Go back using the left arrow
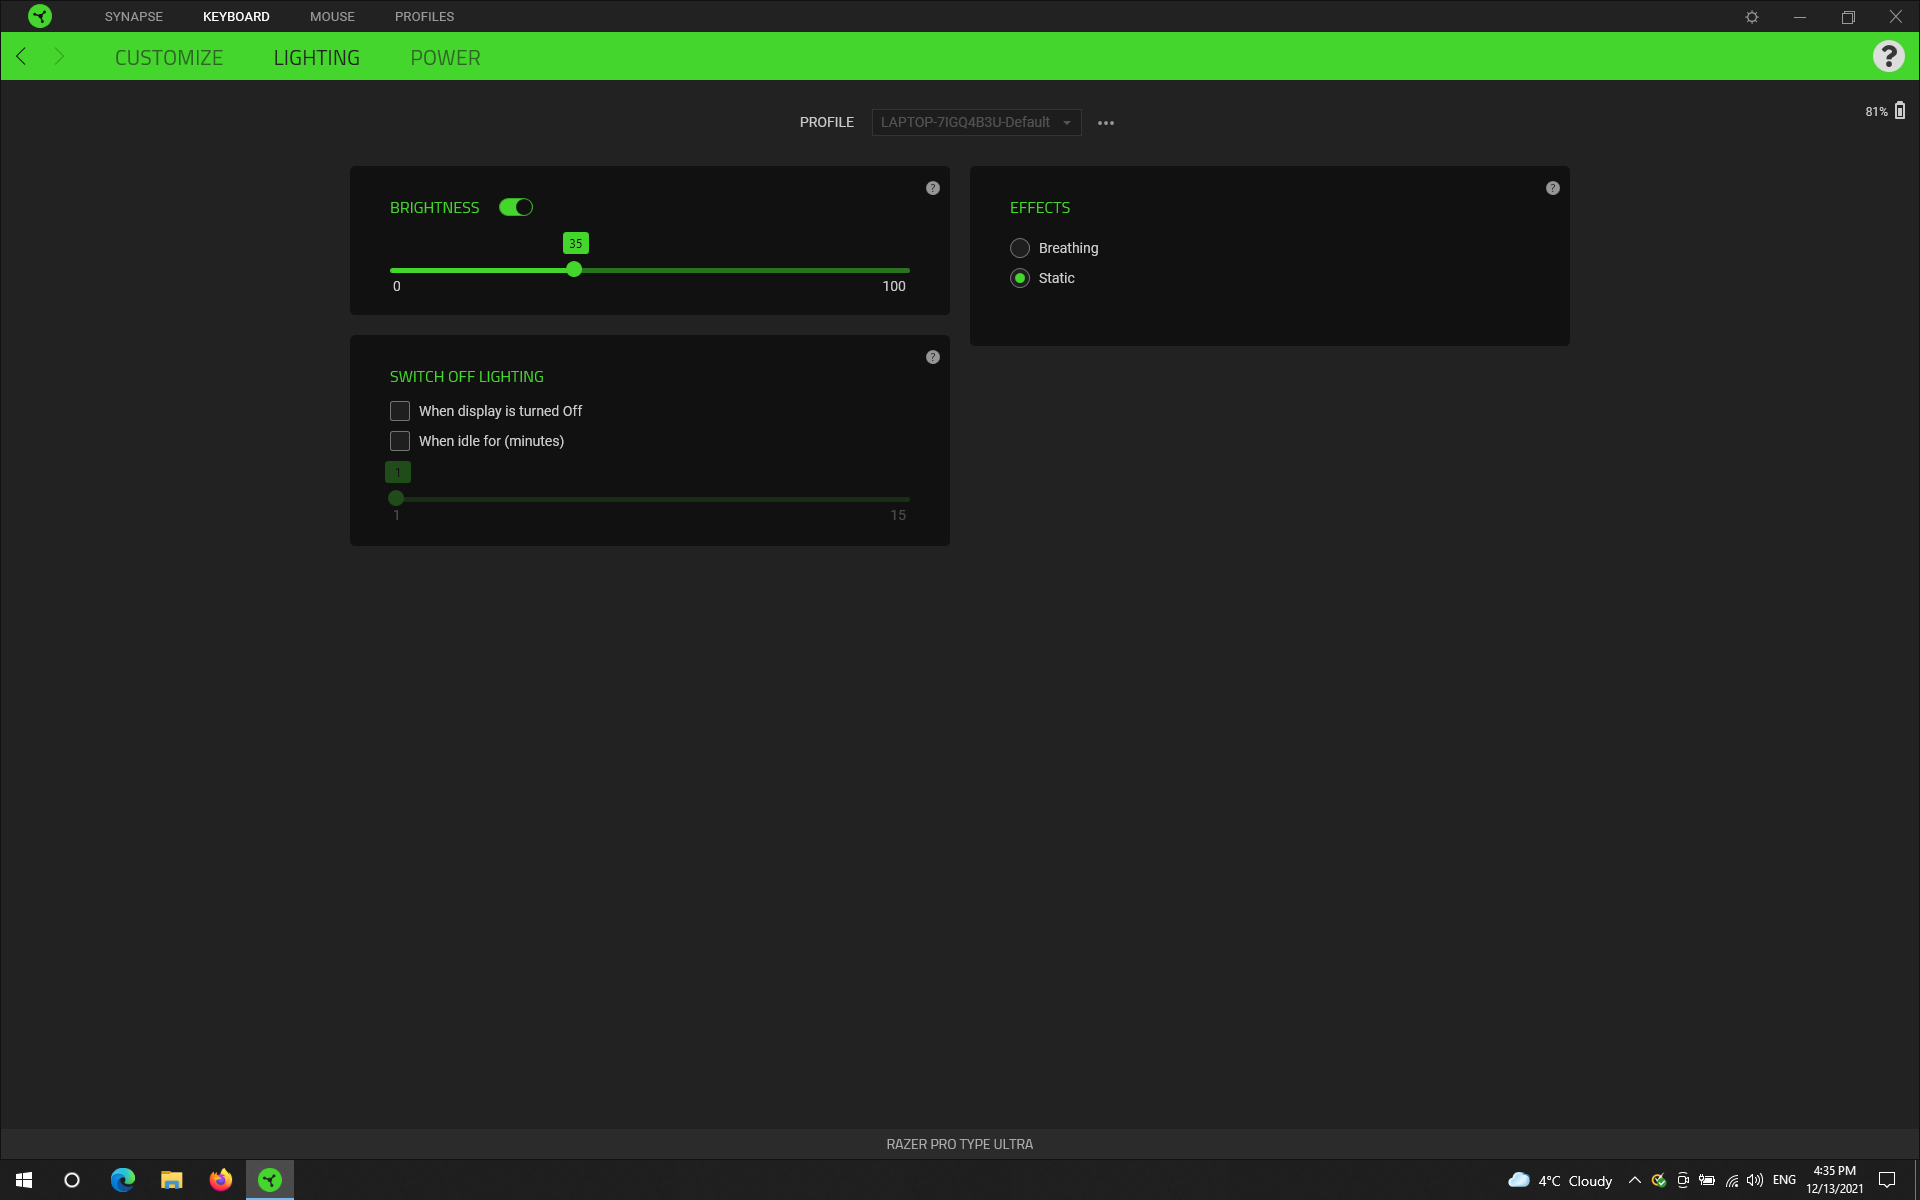 pyautogui.click(x=21, y=57)
